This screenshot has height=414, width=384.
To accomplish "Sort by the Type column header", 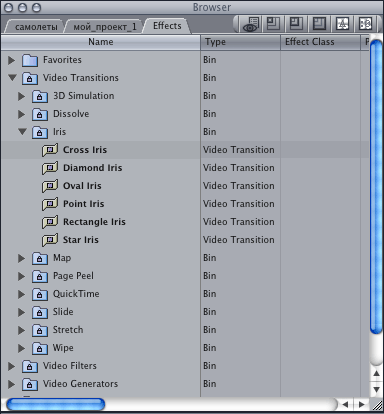I will point(240,42).
